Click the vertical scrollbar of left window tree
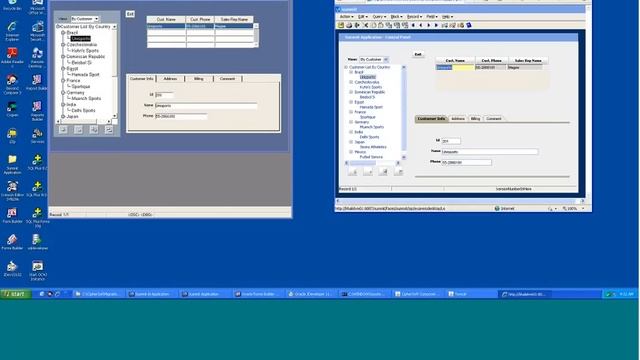Screen dimensions: 640x360 pos(115,71)
